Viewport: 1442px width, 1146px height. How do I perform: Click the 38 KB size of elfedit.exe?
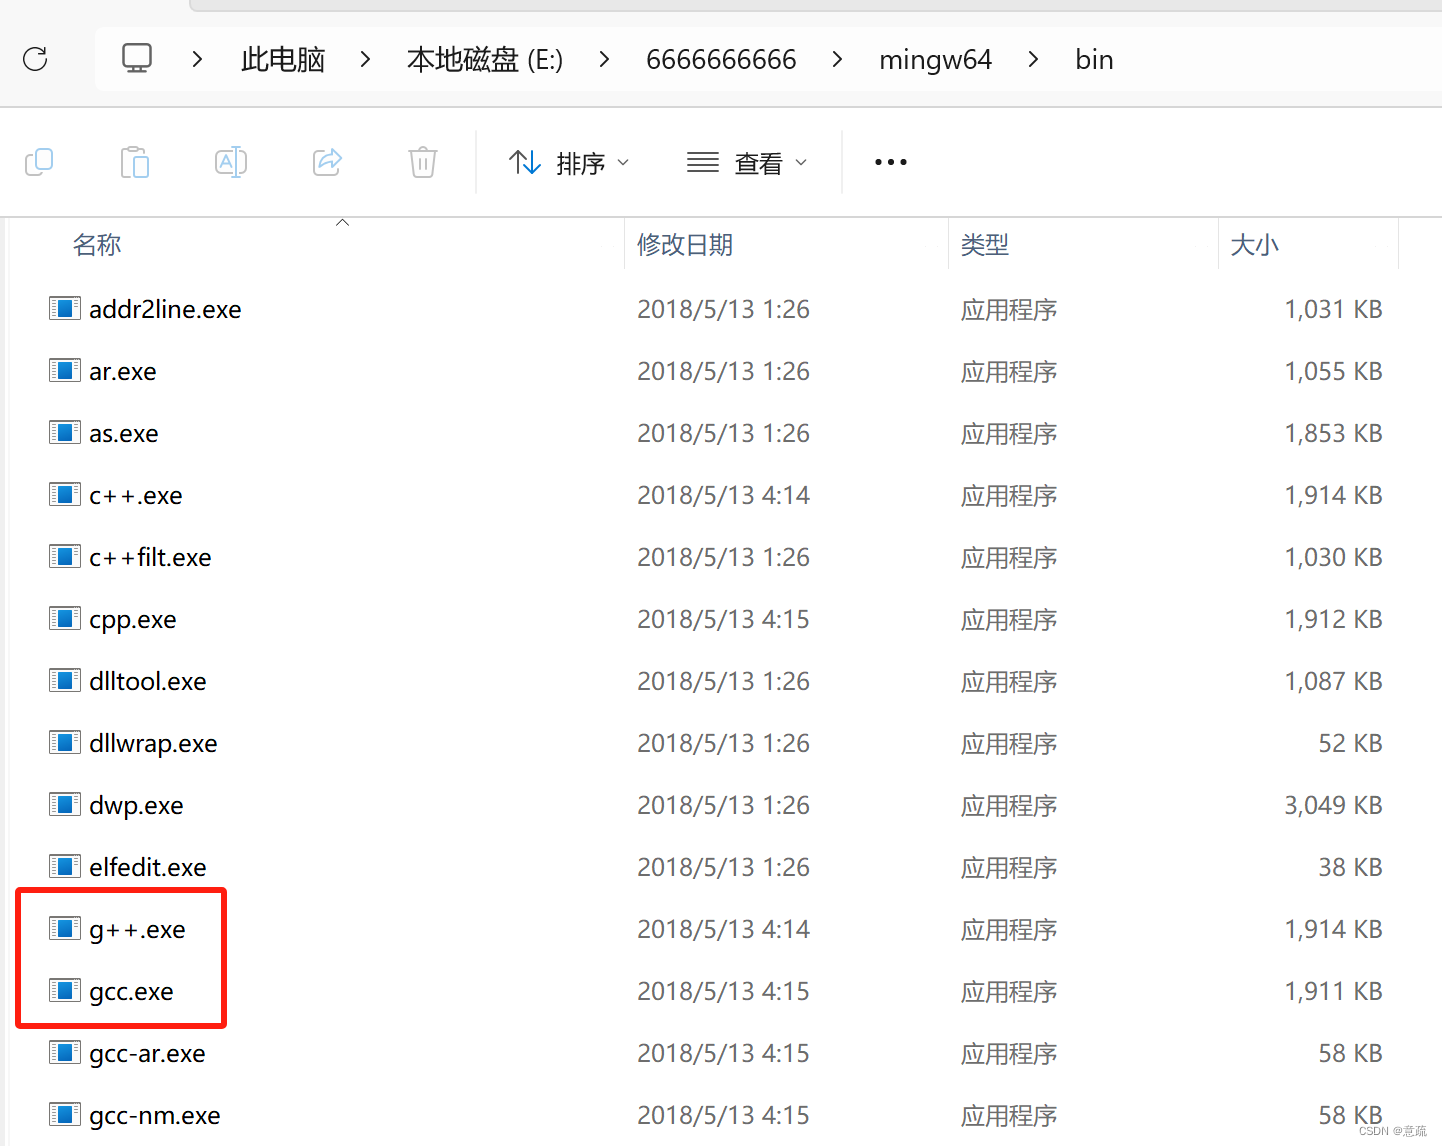pyautogui.click(x=1350, y=867)
